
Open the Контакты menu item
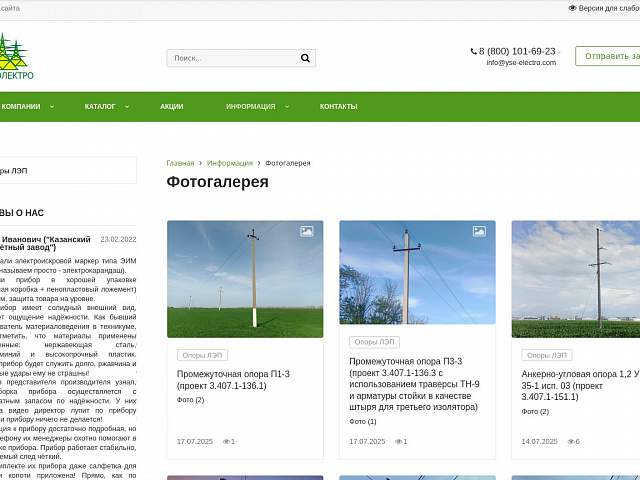[x=338, y=107]
